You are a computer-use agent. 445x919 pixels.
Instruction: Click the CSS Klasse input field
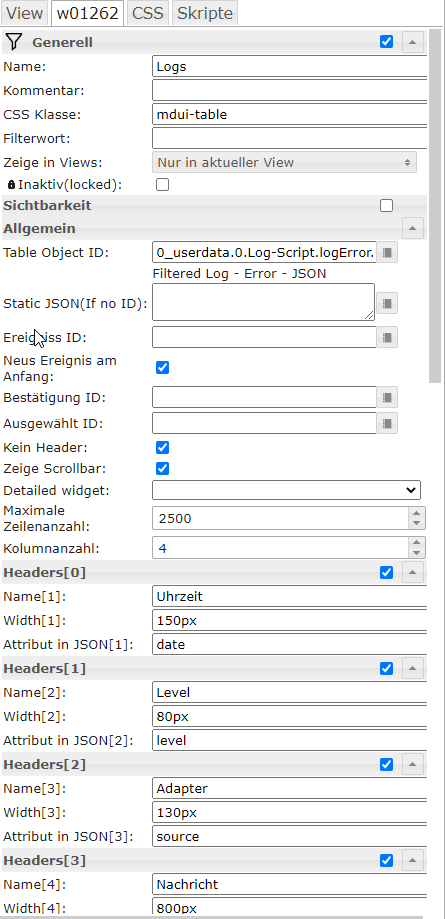289,114
